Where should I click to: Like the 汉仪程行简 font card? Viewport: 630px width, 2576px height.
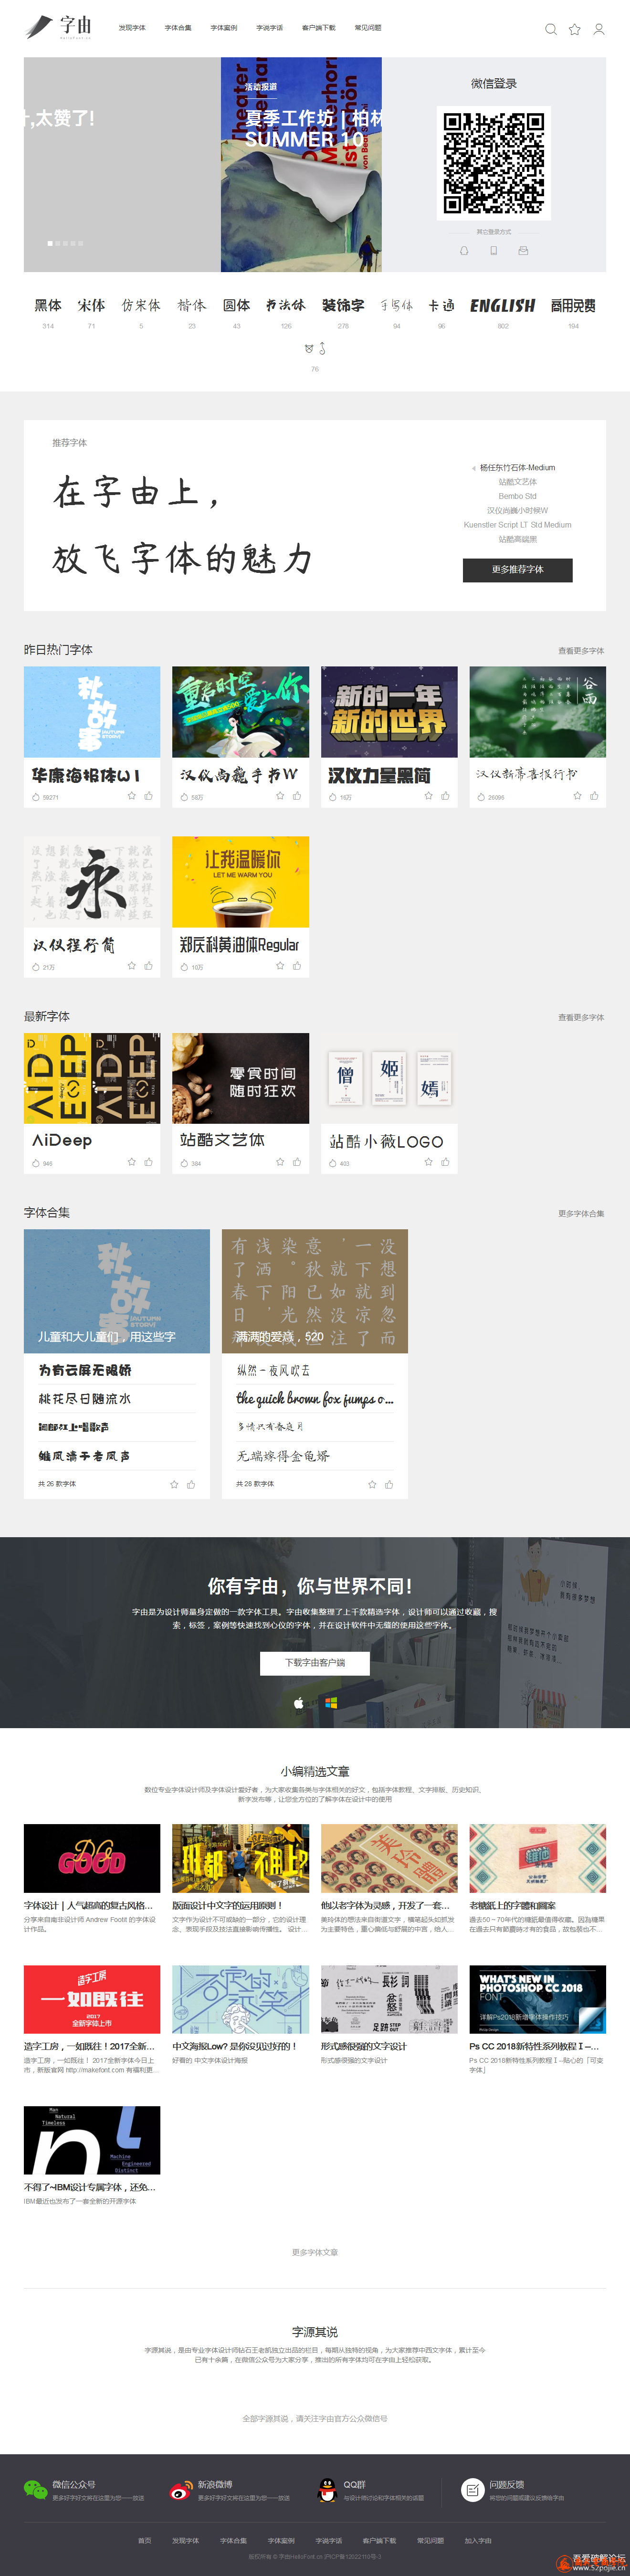click(x=148, y=966)
